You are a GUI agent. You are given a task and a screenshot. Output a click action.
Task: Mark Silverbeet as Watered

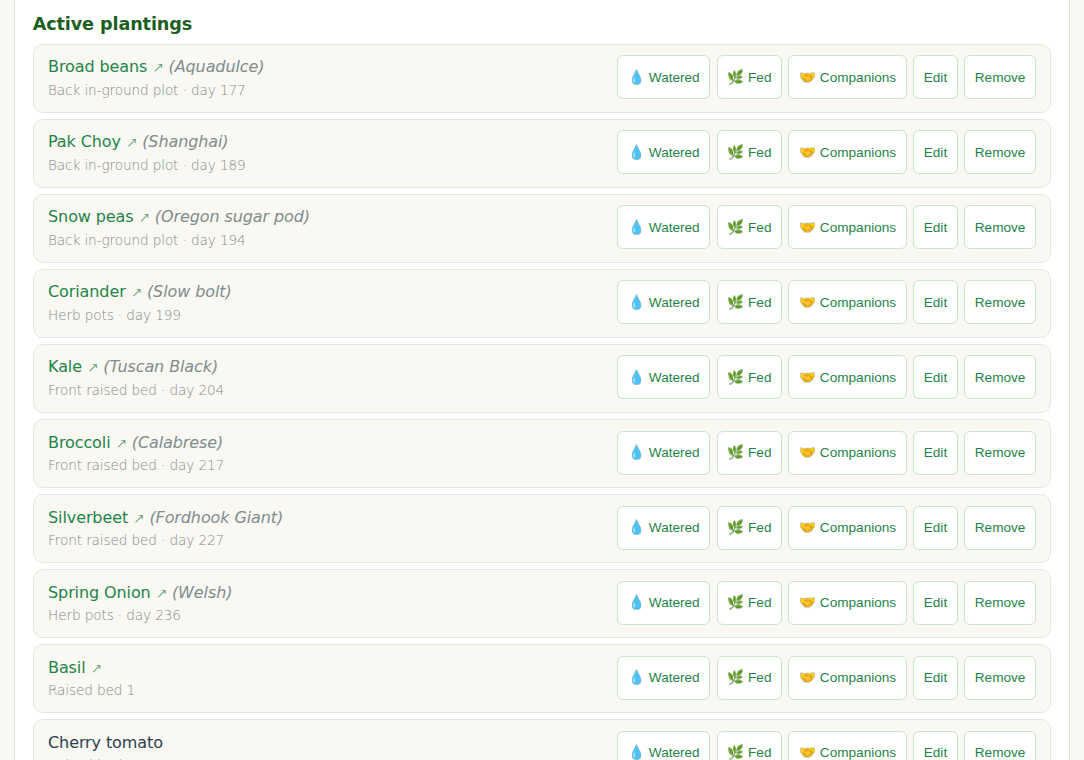pos(663,528)
